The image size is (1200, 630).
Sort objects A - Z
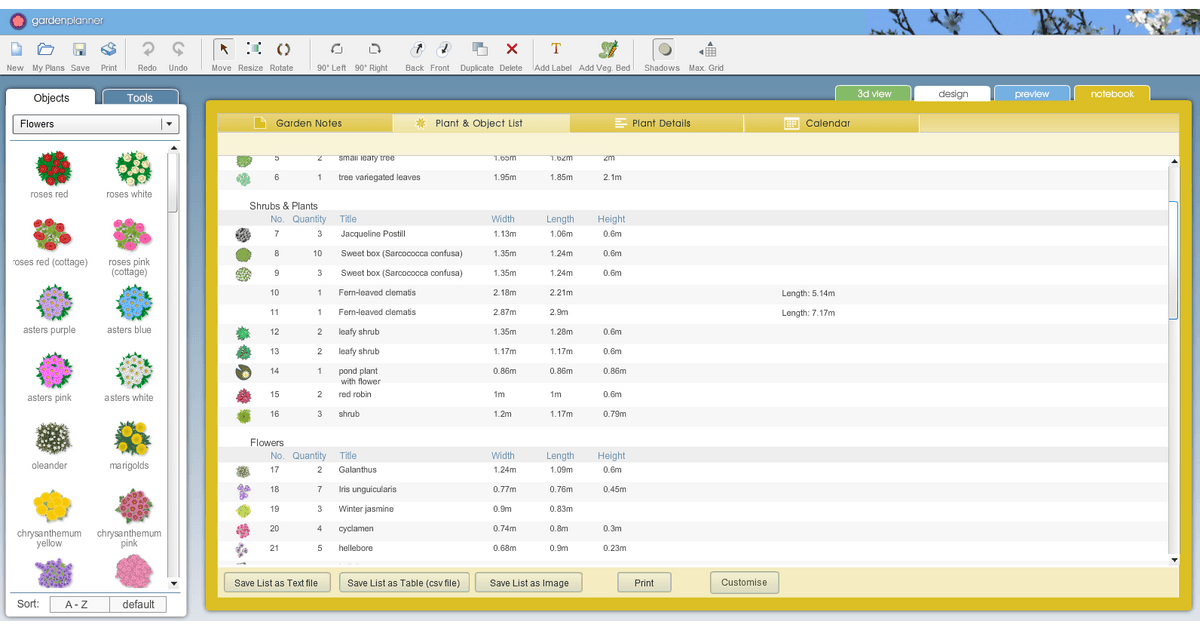coord(76,604)
